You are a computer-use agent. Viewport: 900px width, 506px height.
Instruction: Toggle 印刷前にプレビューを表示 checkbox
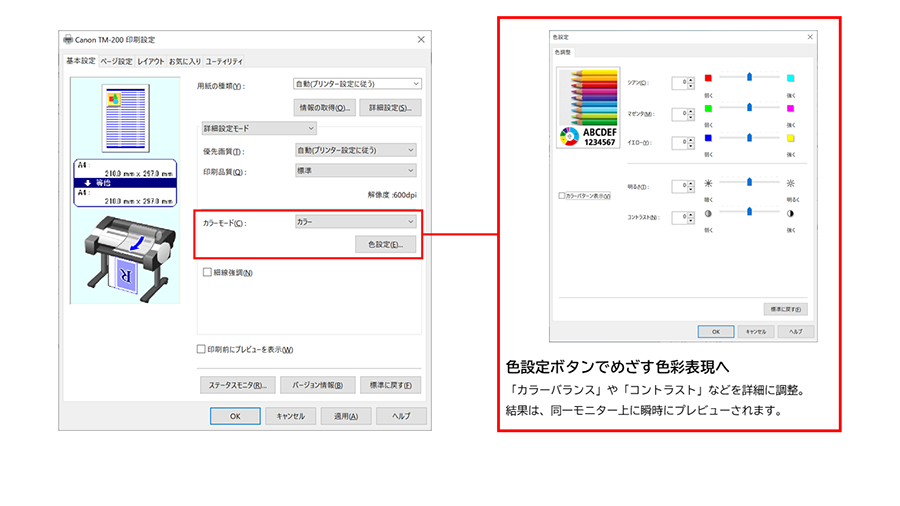click(x=201, y=349)
